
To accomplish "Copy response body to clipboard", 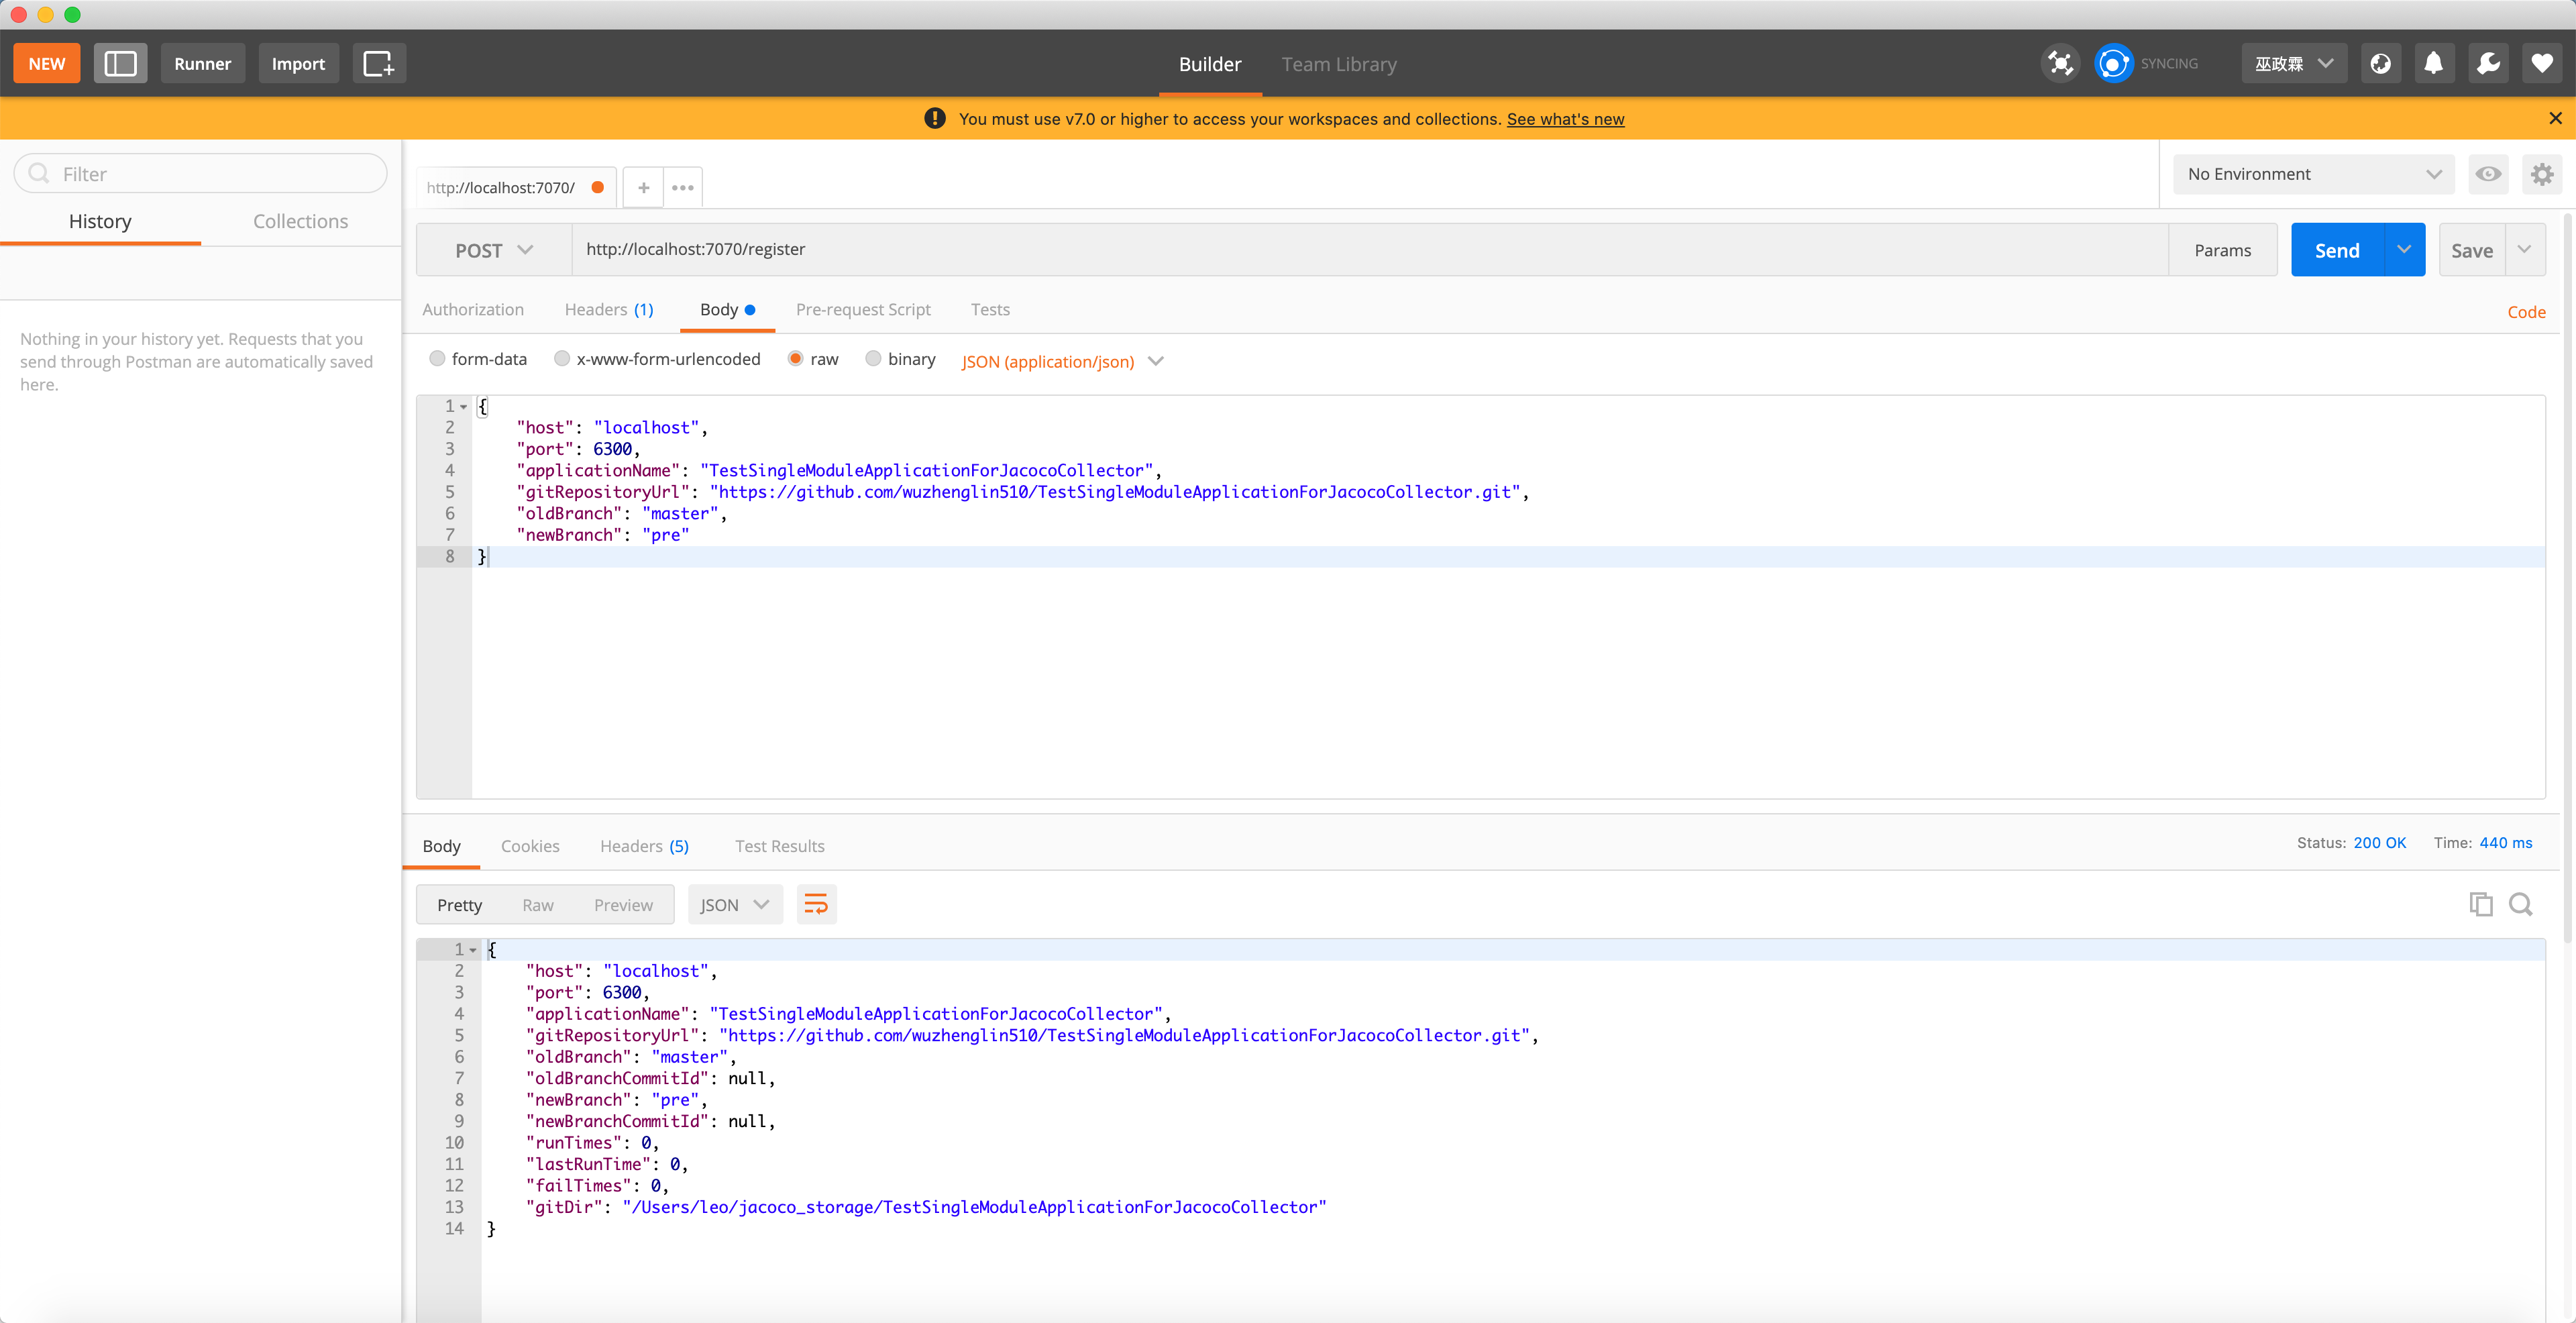I will (2480, 904).
